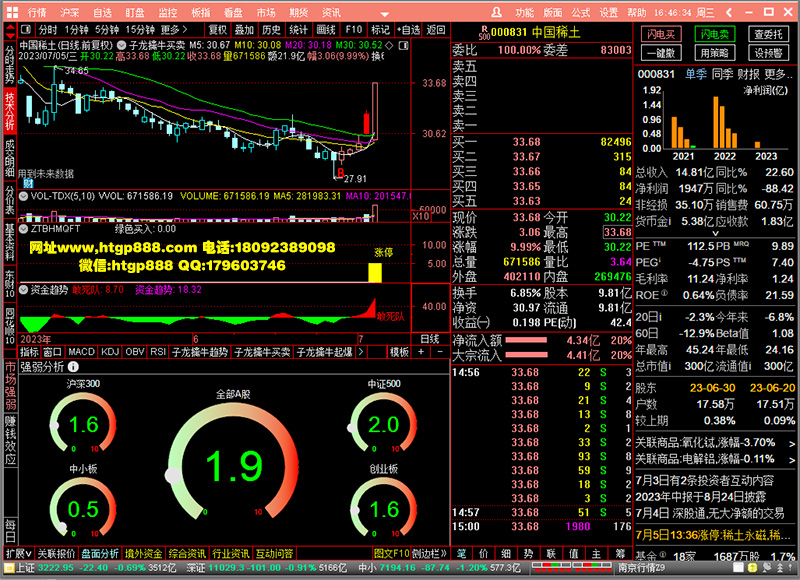800x580 pixels.
Task: Toggle 复权 price adjustment
Action: 217,30
